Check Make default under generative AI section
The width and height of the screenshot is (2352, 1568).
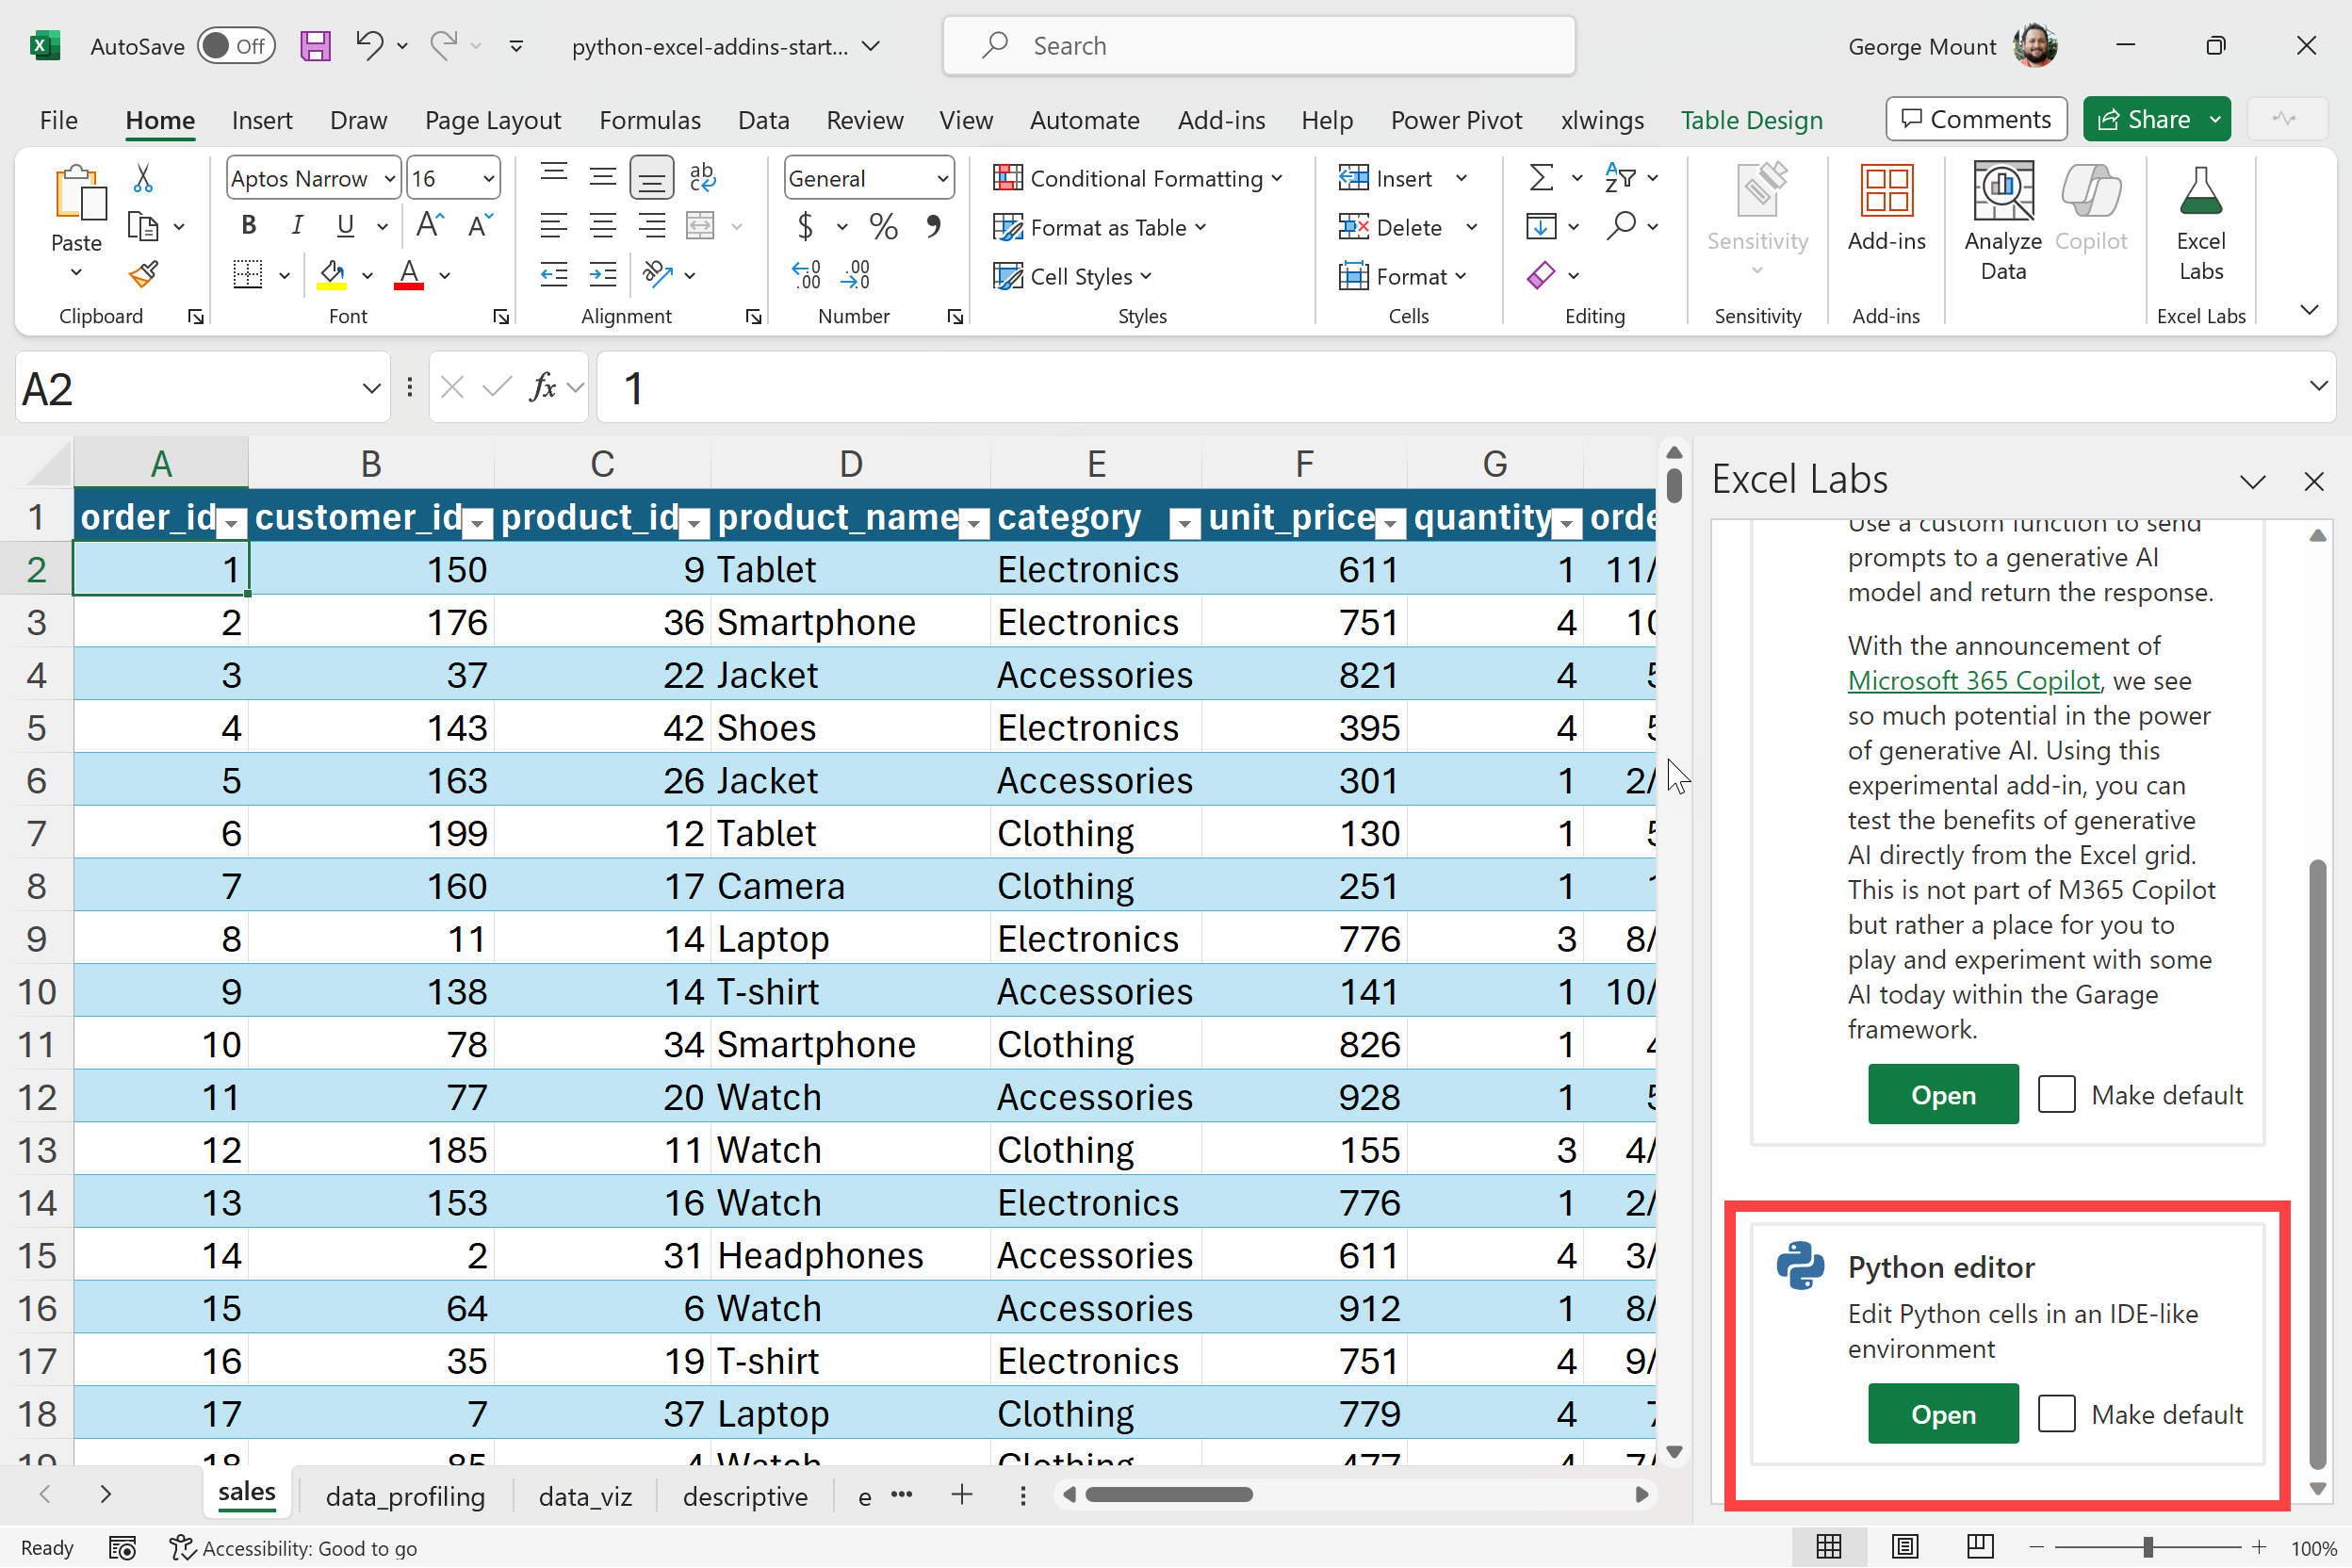[2056, 1095]
